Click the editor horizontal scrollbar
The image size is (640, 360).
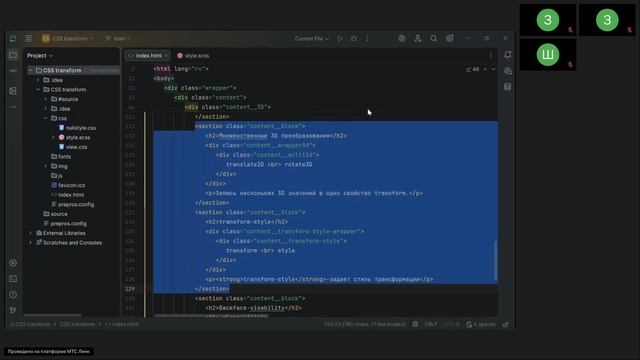[212, 316]
